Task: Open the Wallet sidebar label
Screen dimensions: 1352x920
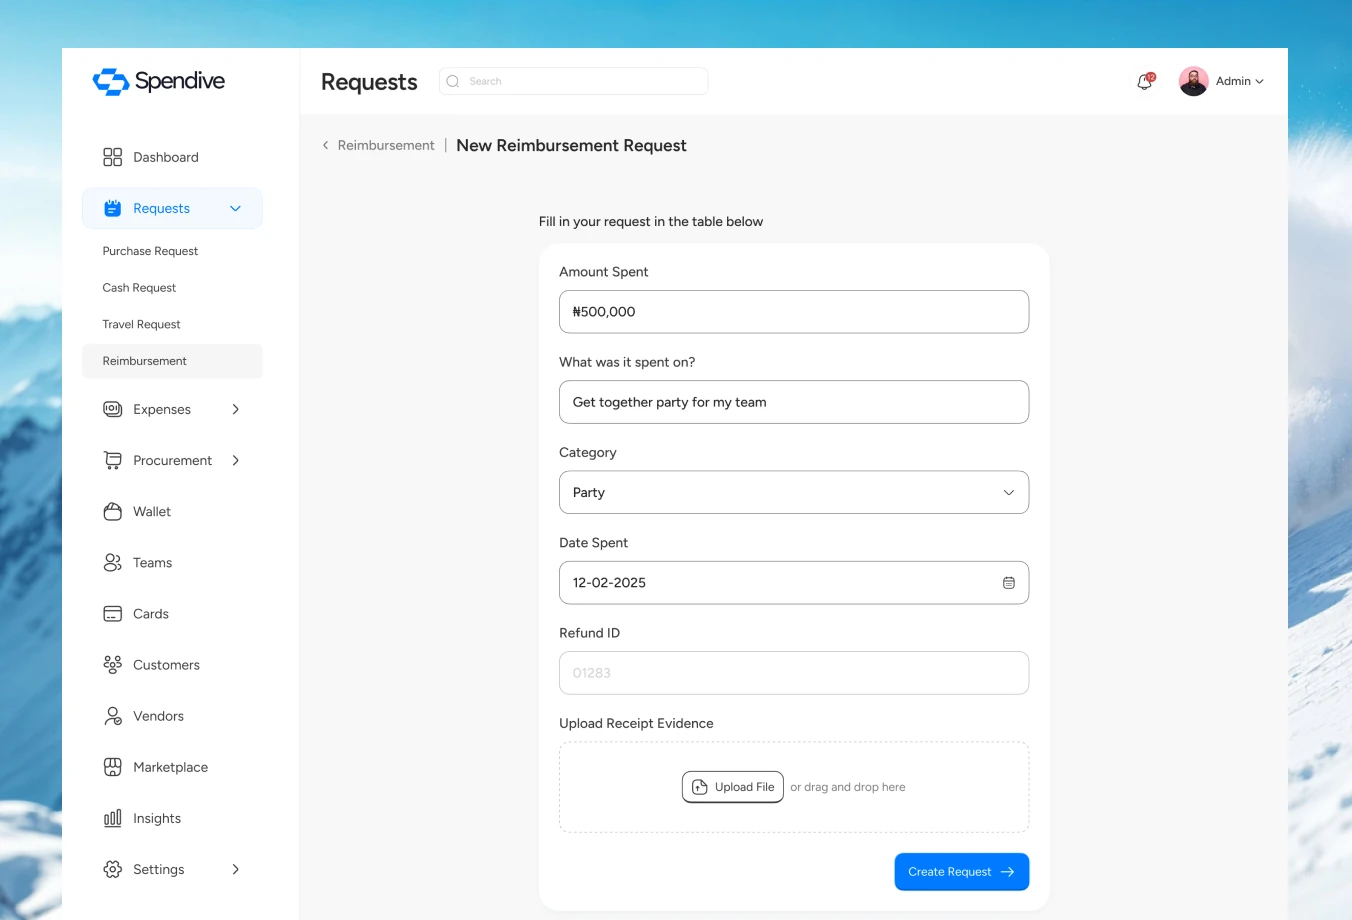Action: coord(152,511)
